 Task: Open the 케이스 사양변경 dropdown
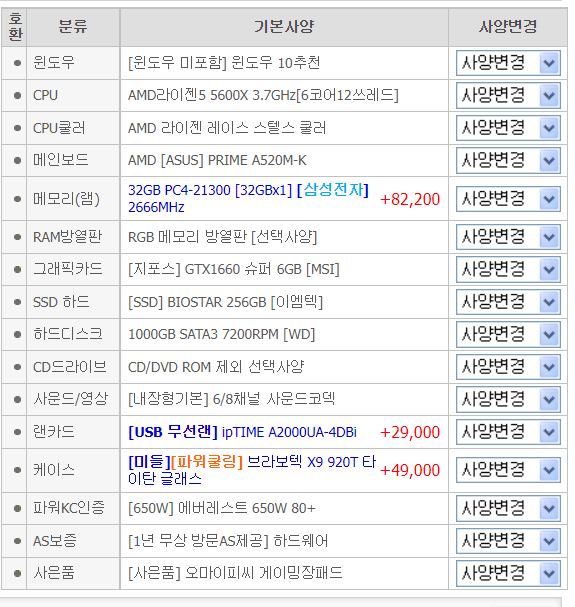click(508, 470)
